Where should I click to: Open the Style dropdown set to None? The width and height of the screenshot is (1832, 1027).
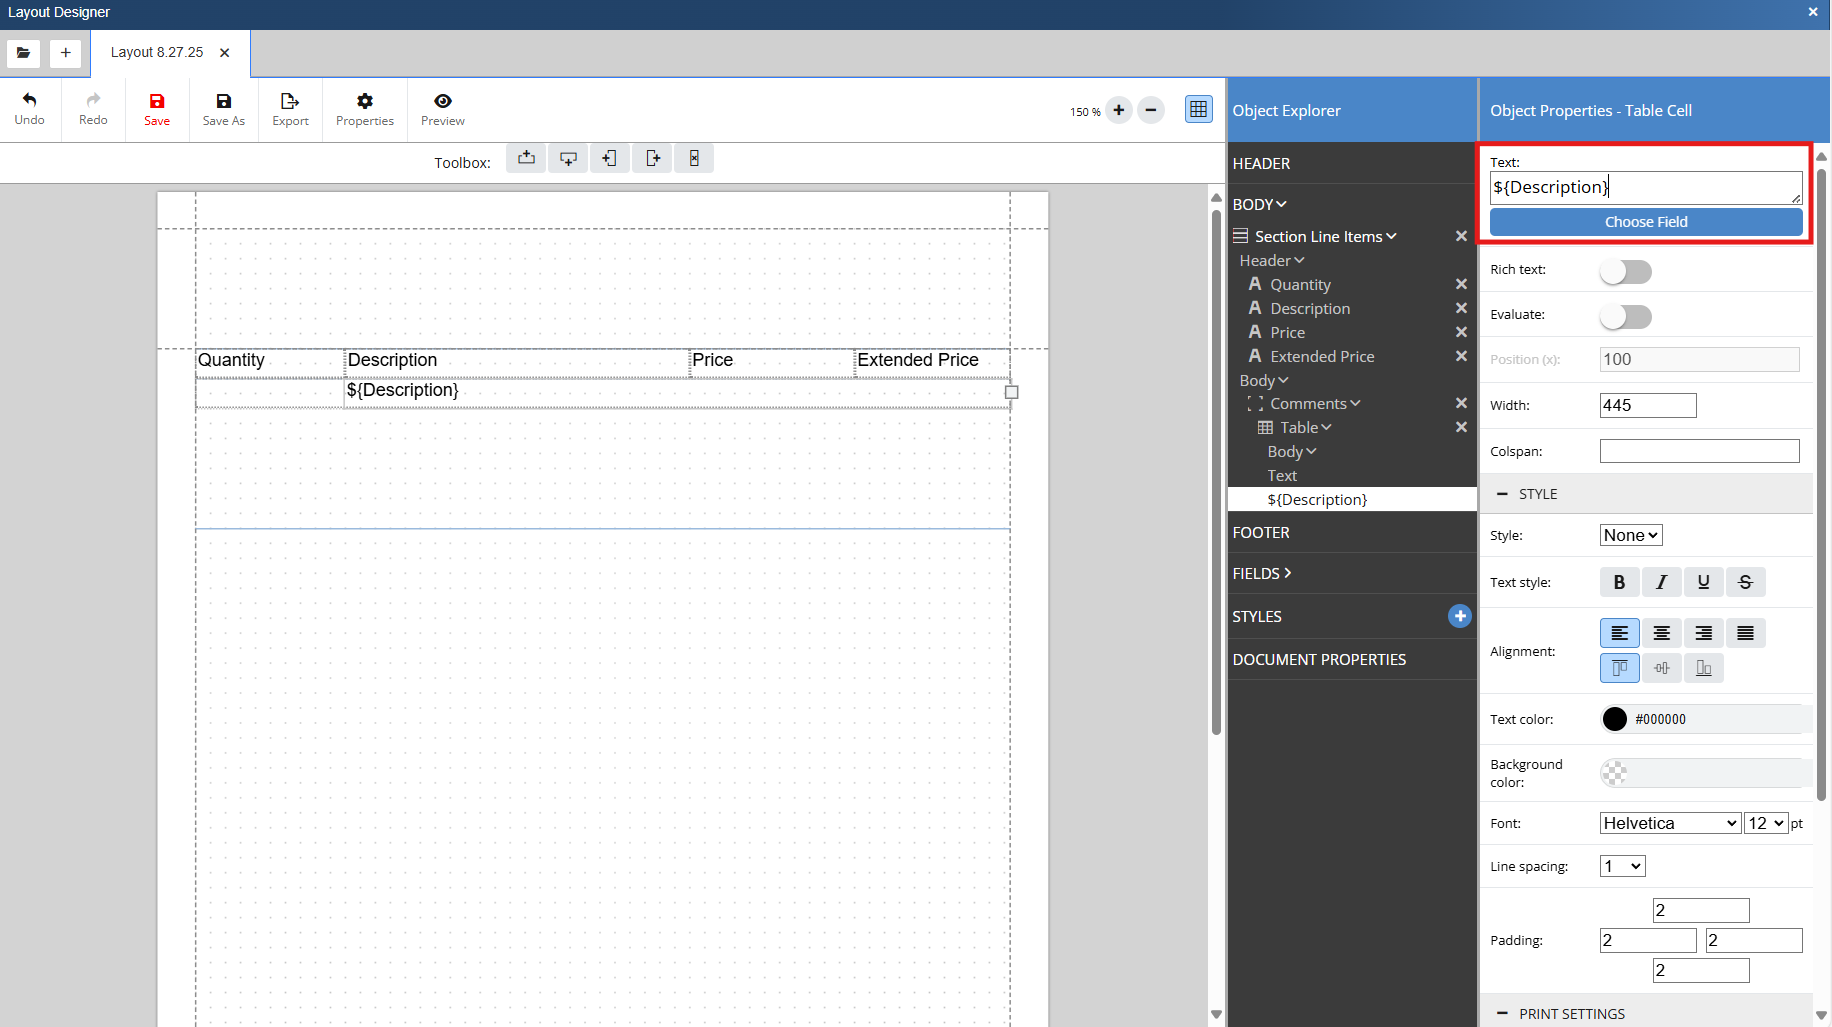coord(1630,535)
